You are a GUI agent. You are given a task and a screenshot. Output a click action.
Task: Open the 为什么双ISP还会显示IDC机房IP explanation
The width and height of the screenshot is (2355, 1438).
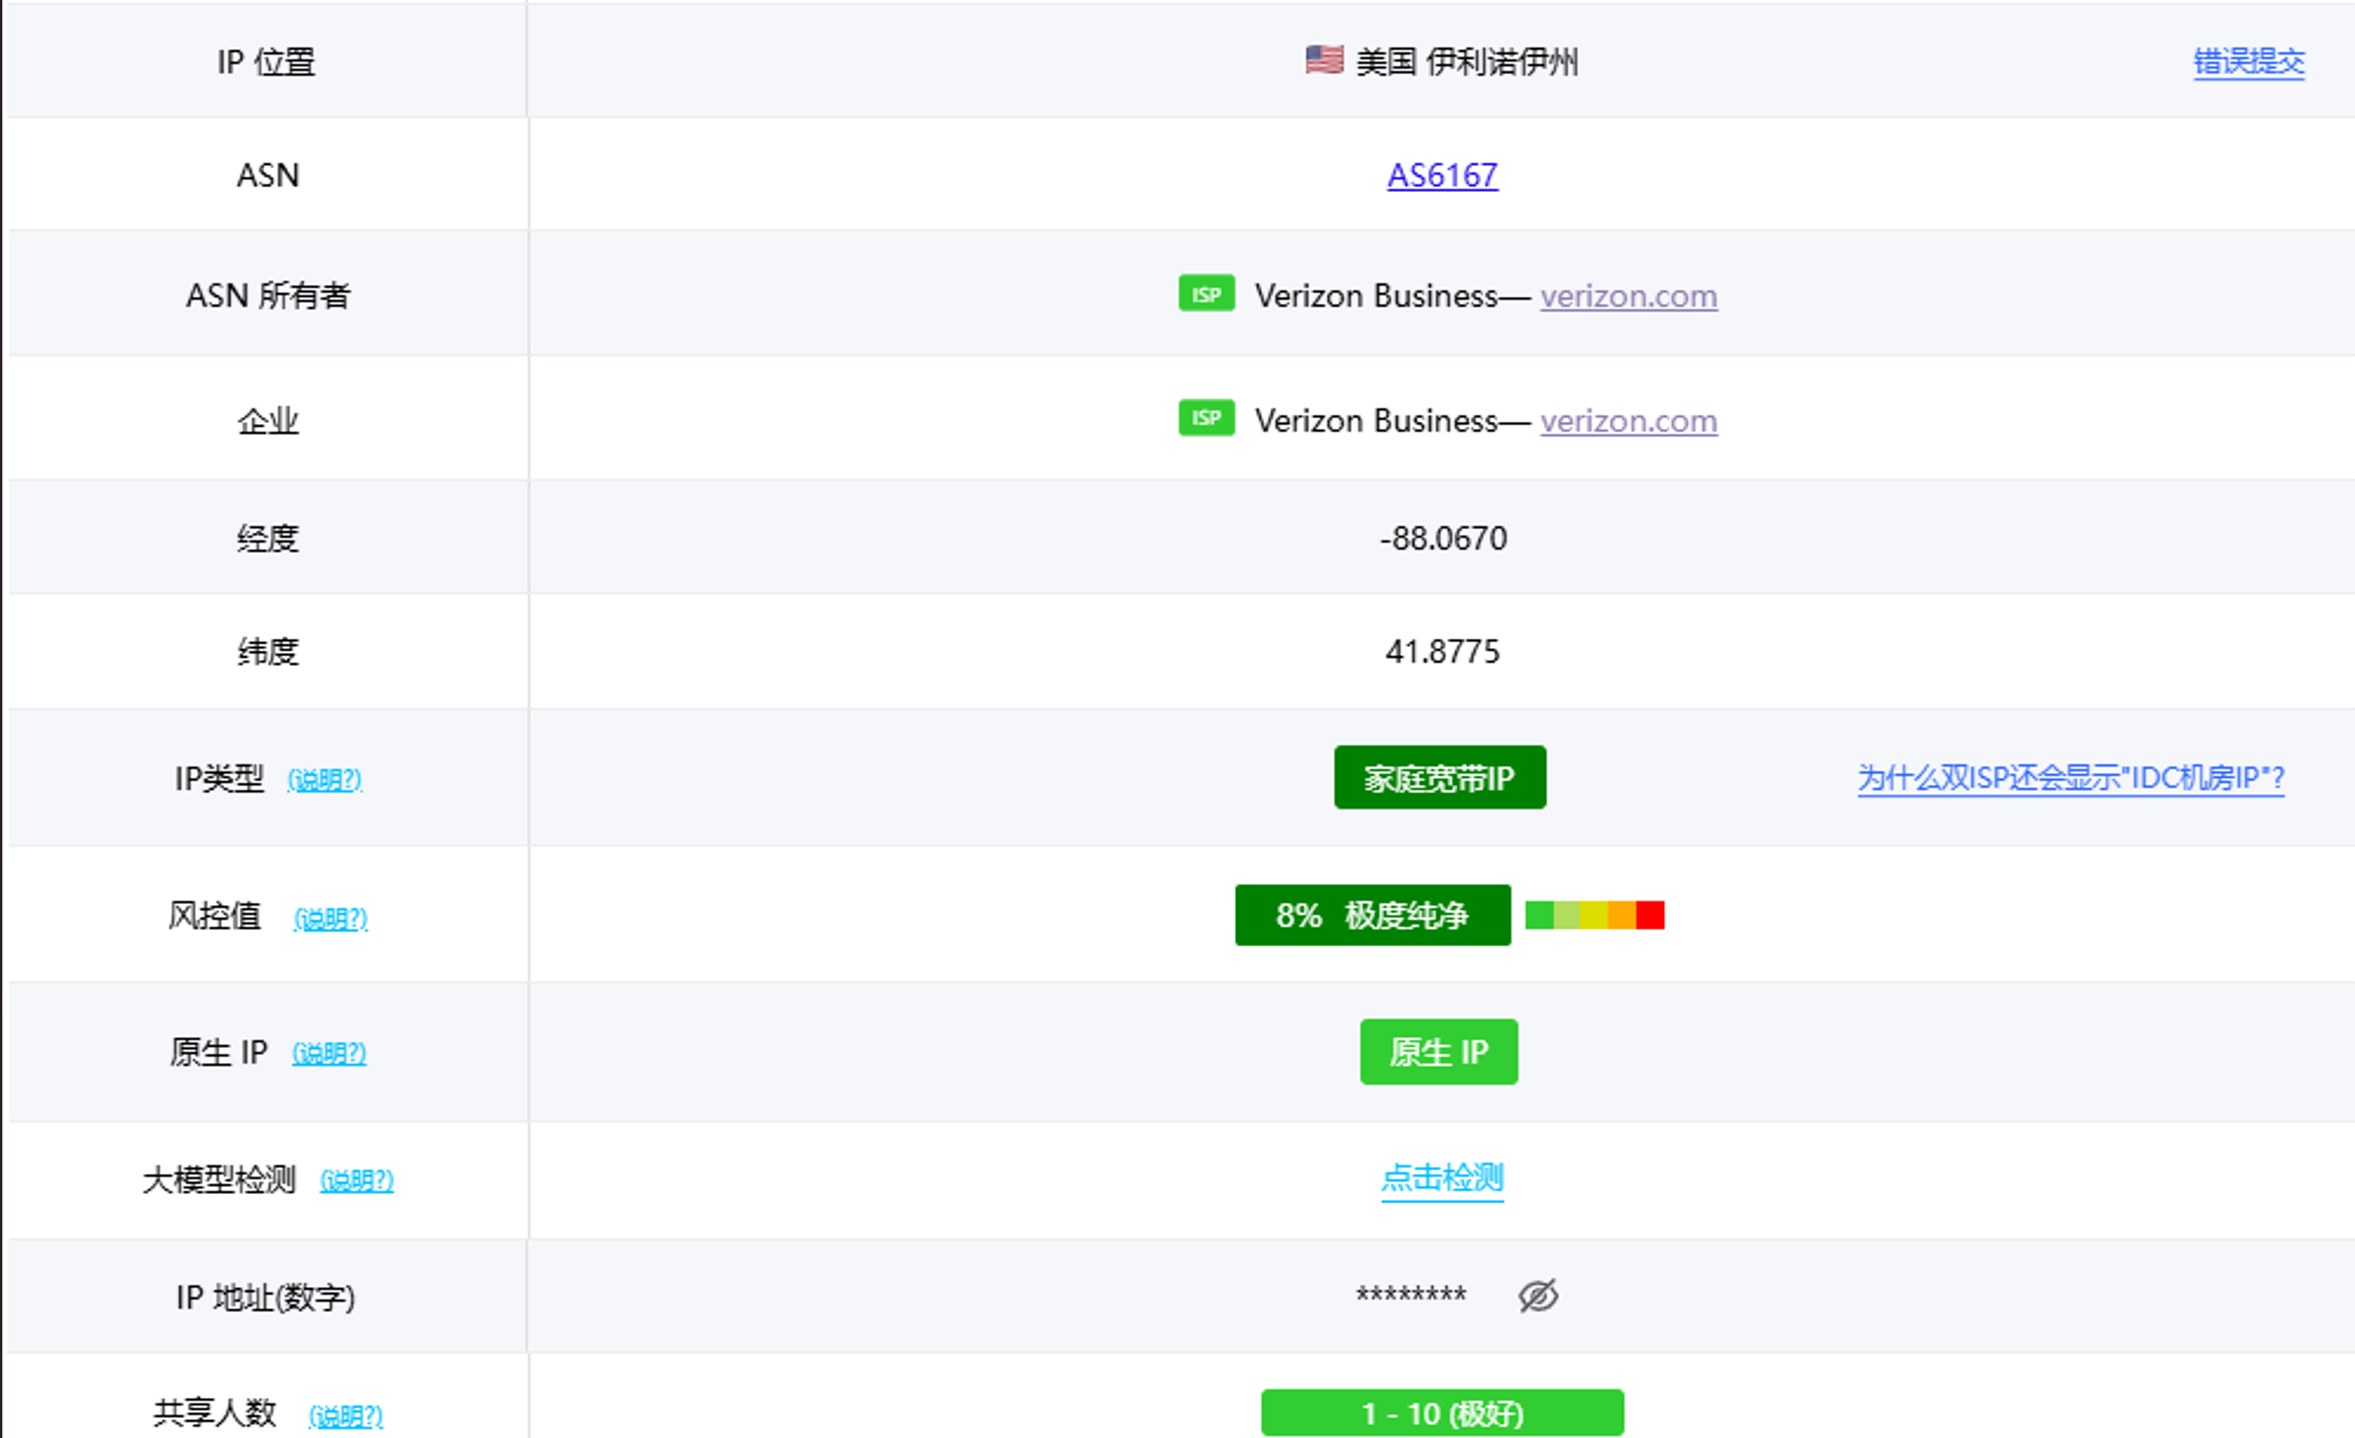(2068, 777)
